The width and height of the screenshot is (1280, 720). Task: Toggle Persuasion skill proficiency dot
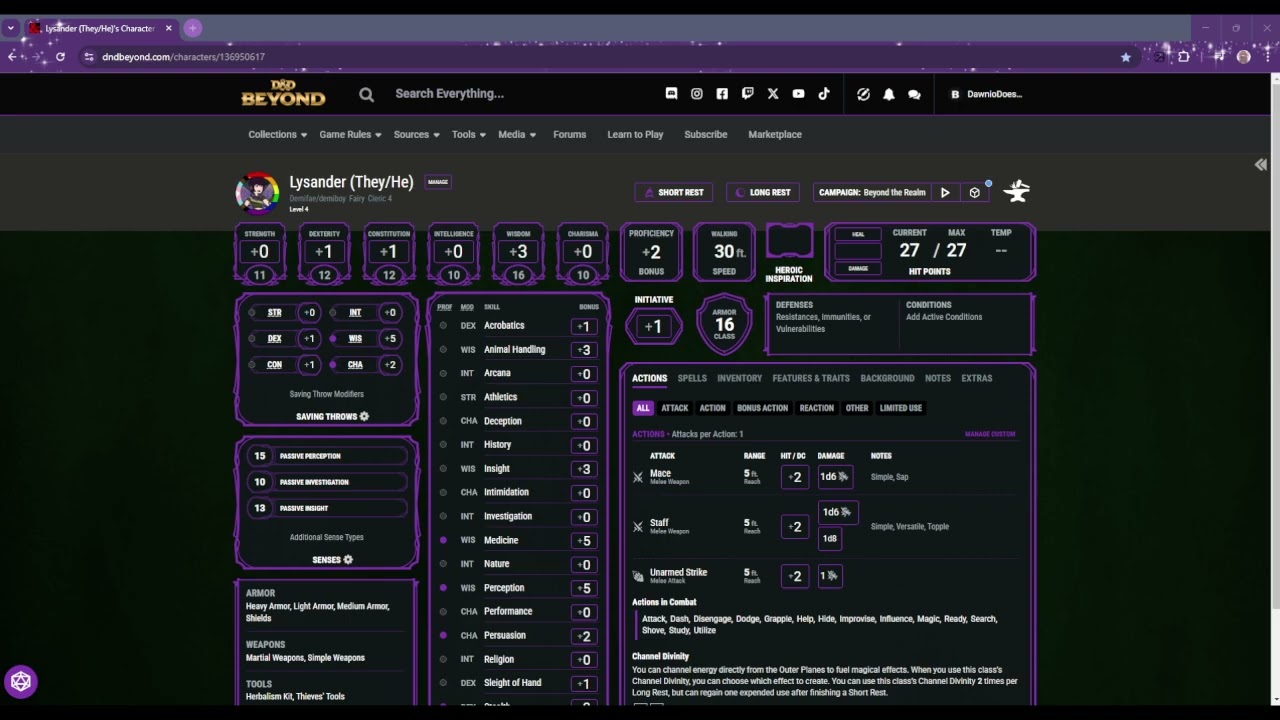(443, 635)
